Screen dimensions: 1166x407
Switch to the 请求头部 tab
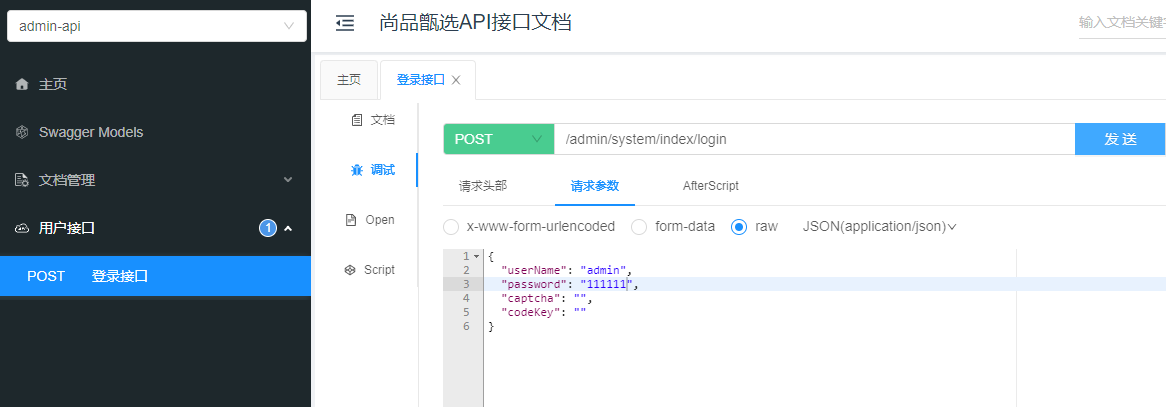click(x=483, y=186)
